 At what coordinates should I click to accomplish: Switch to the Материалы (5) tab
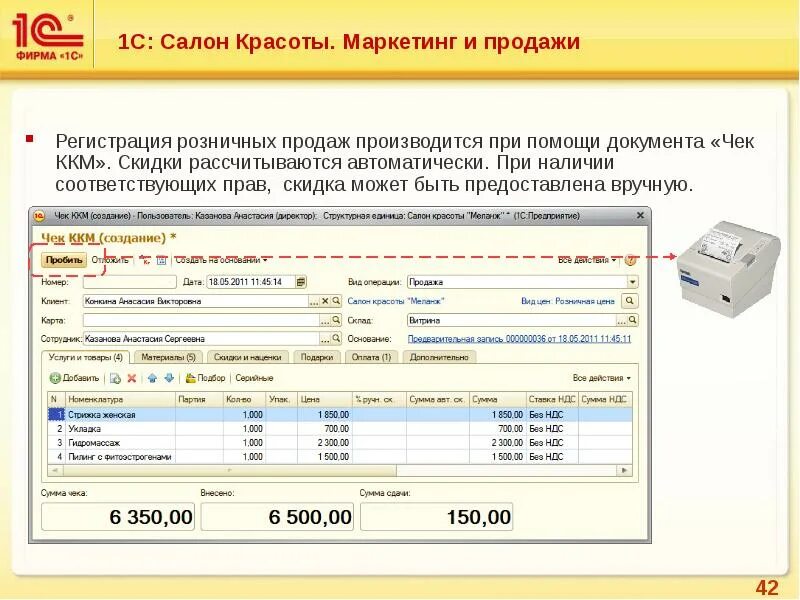168,357
